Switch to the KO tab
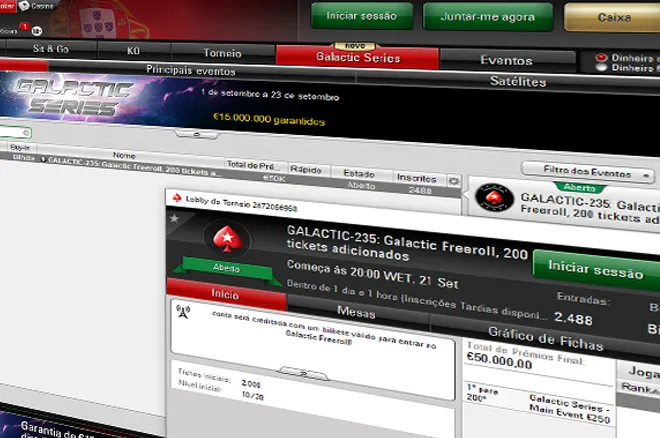The height and width of the screenshot is (438, 660). [133, 51]
